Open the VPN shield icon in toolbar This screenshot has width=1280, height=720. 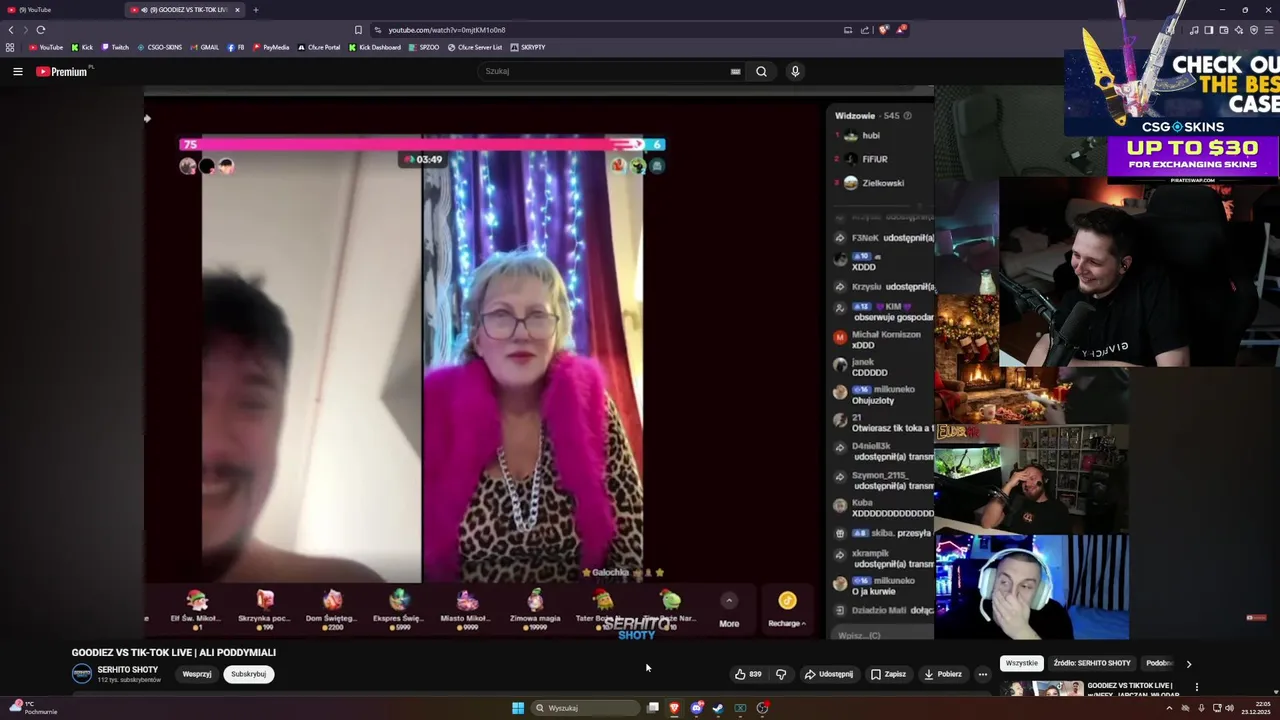click(1254, 30)
